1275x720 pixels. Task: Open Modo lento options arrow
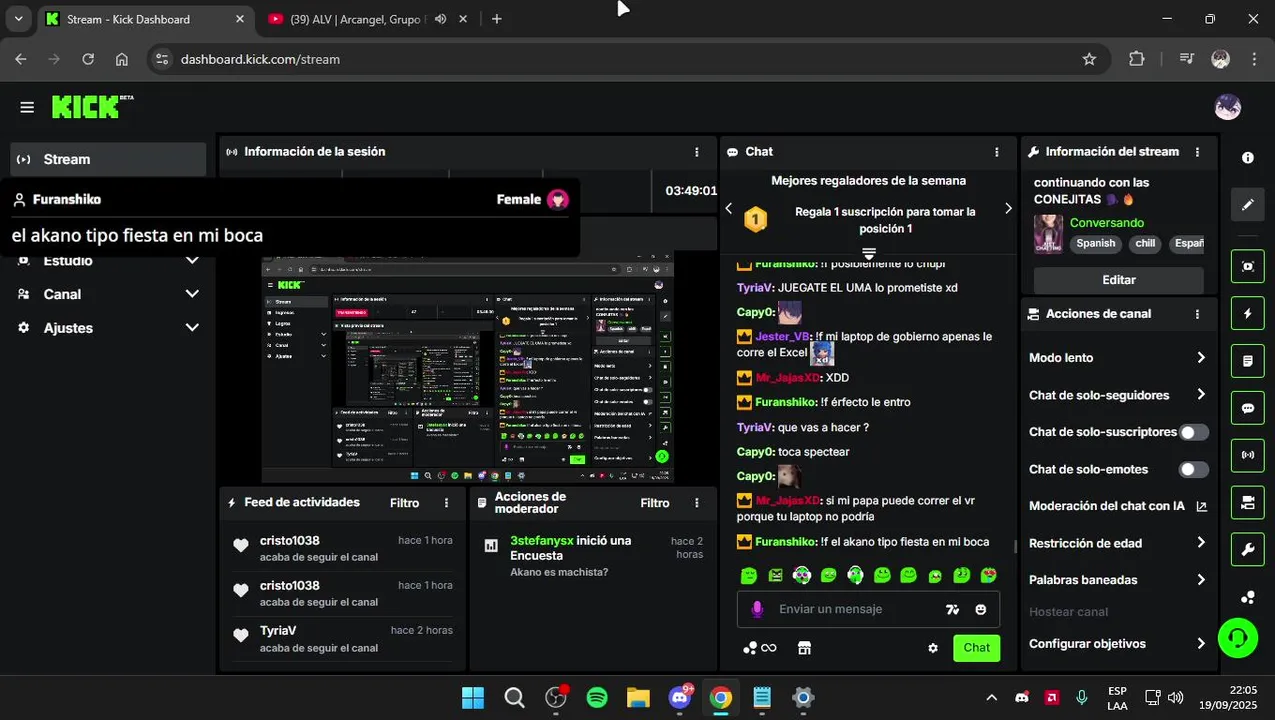(1201, 358)
